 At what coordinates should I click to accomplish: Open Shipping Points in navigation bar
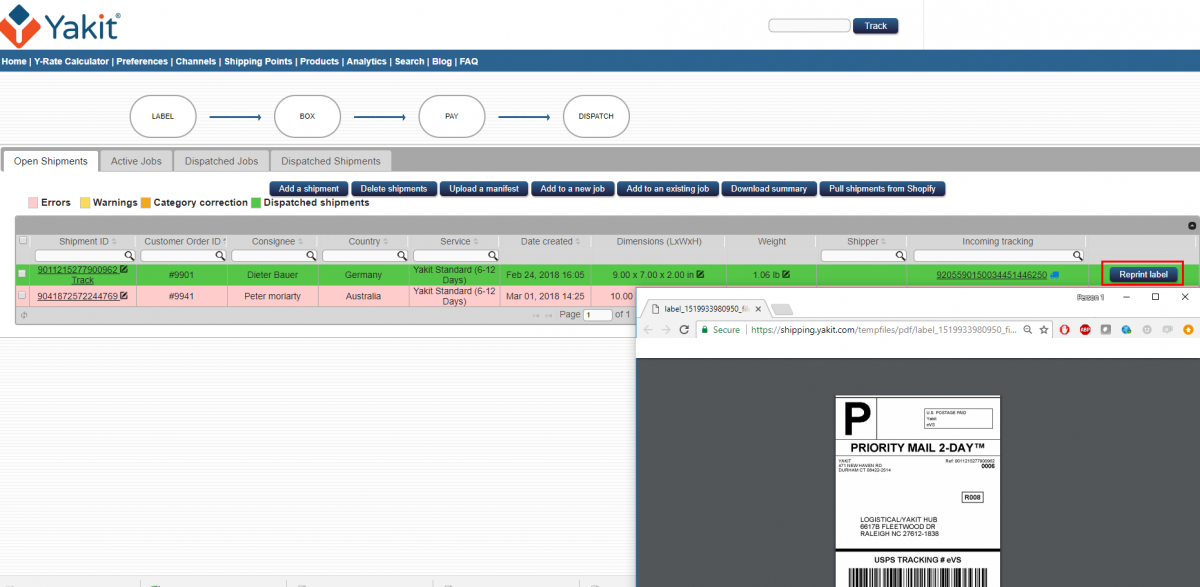258,61
